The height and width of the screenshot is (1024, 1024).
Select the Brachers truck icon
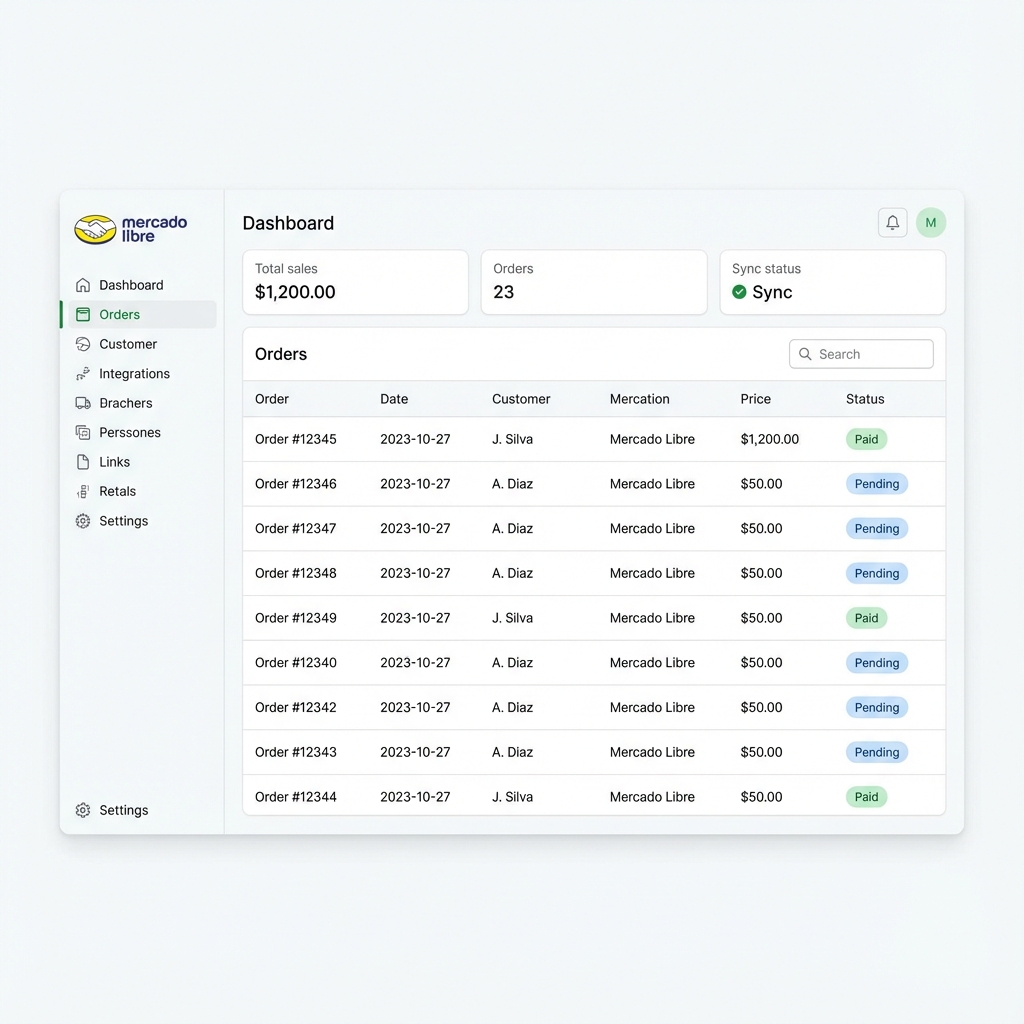coord(83,403)
